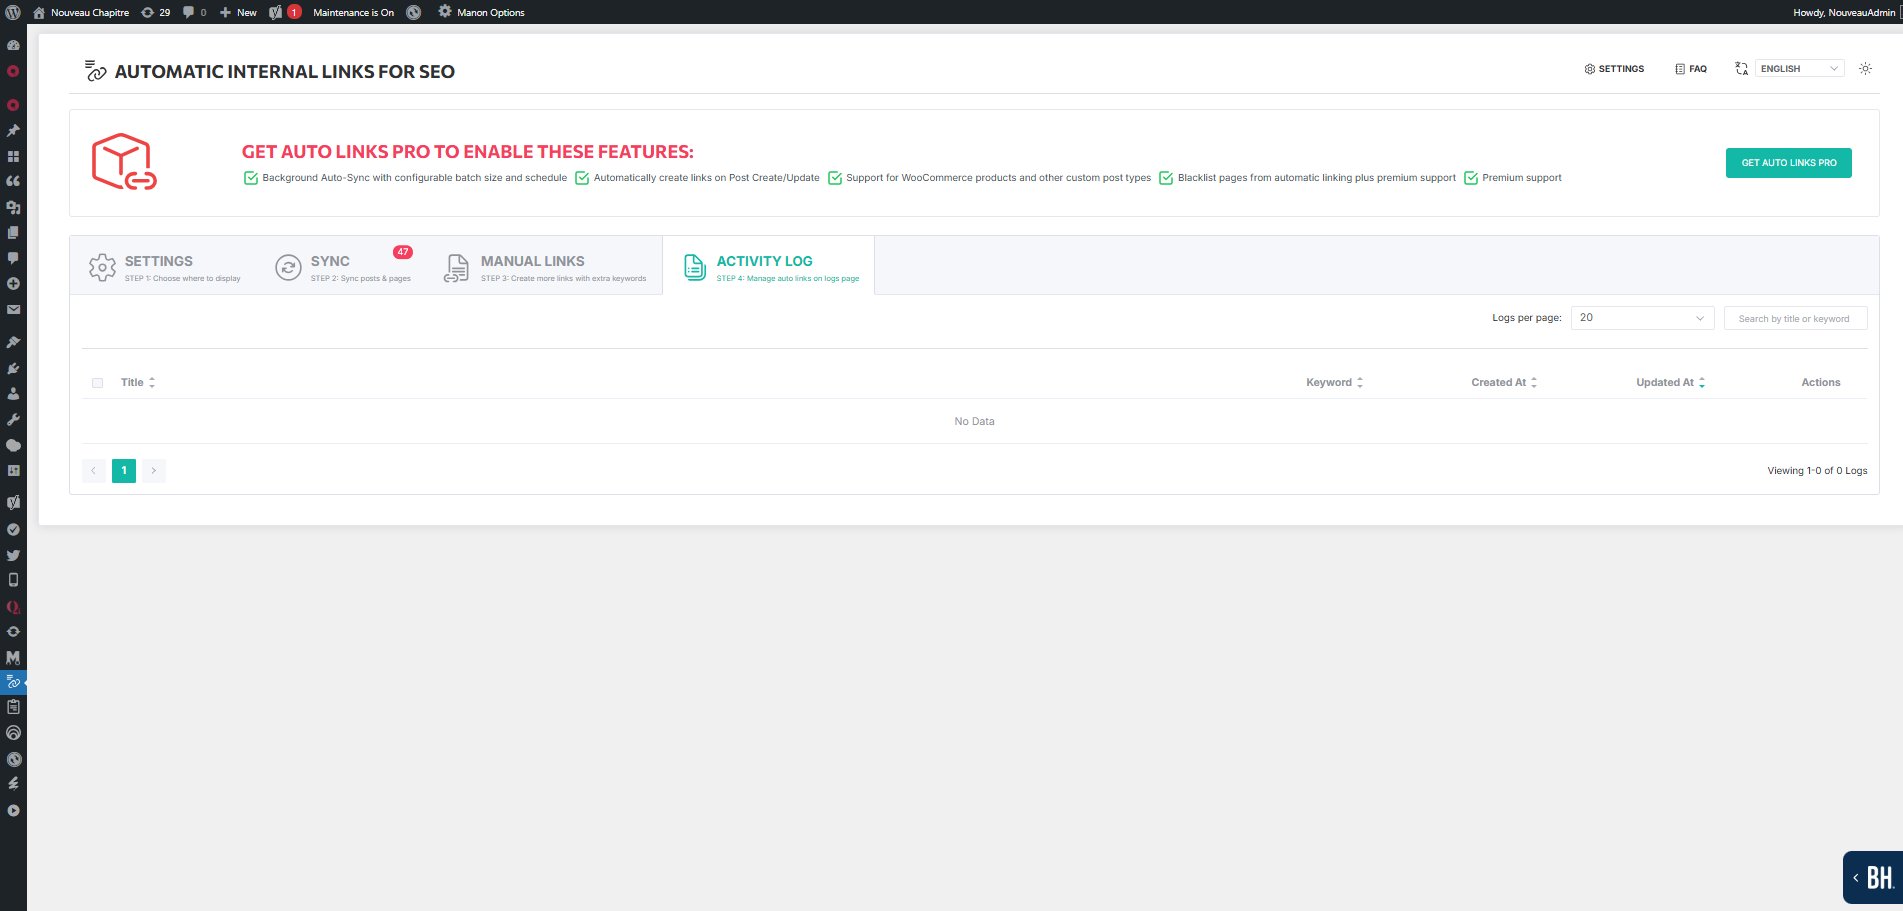Click the comments bubble icon in admin bar

(191, 12)
